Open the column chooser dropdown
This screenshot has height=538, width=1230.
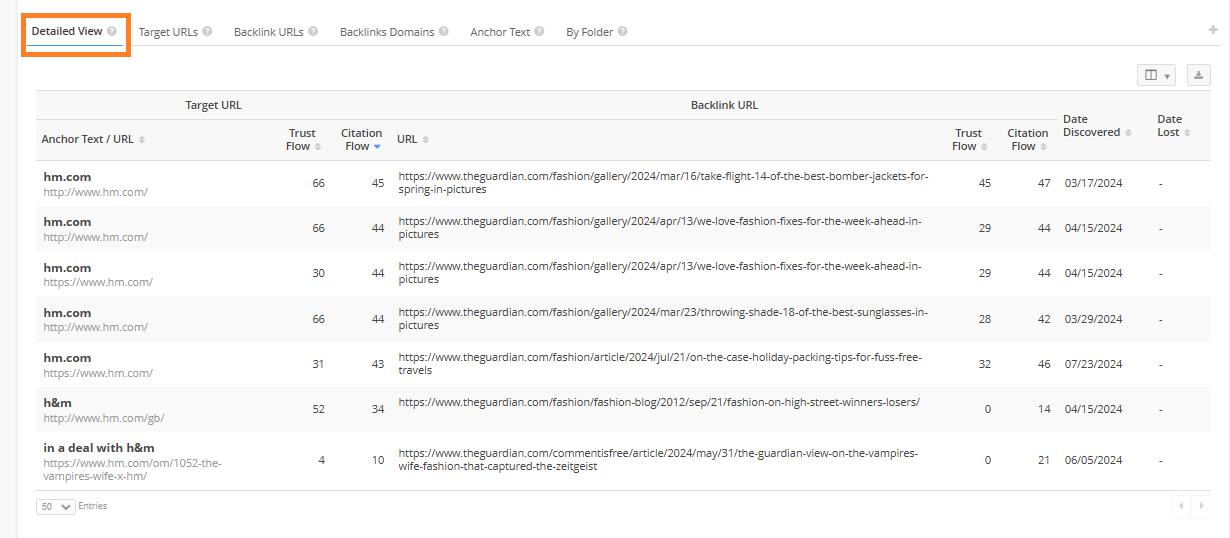(x=1156, y=75)
